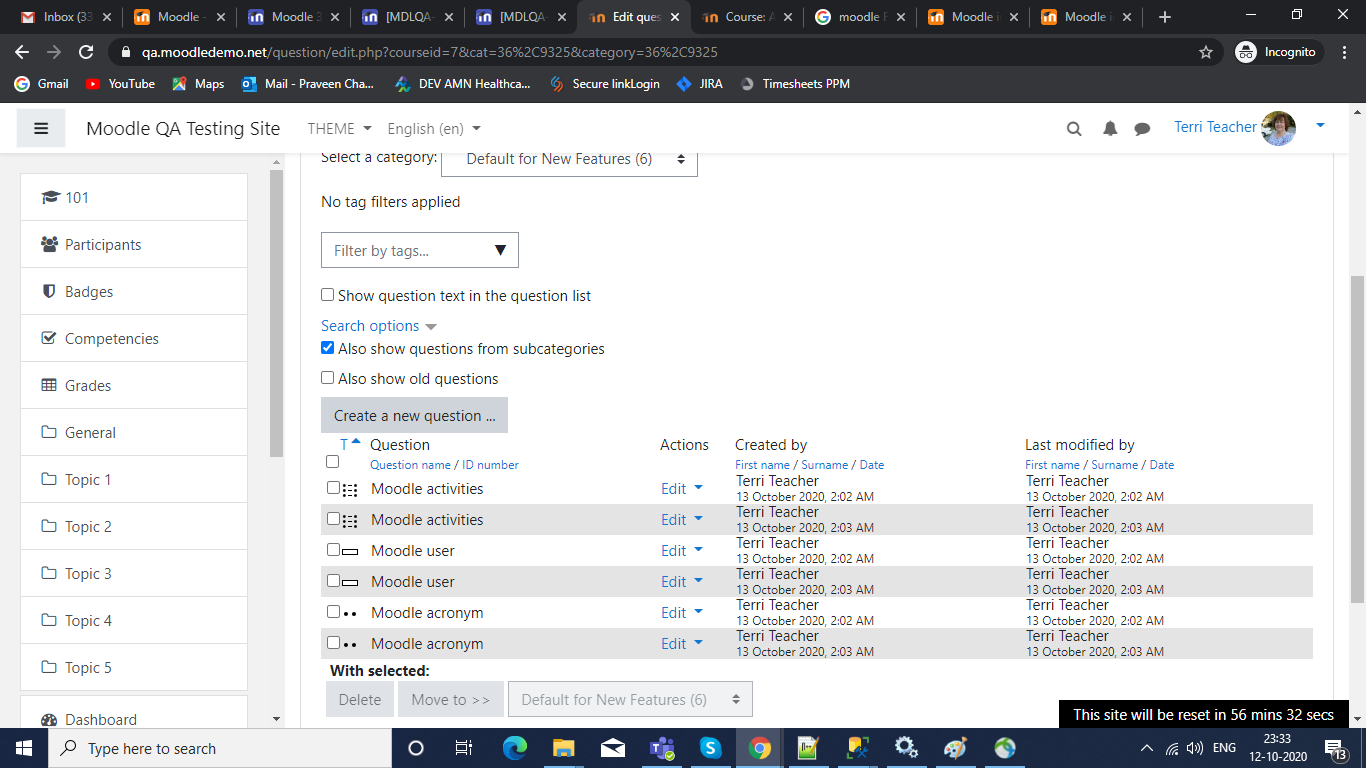Click Create a new question button
Screen dimensions: 1366x768
[414, 415]
